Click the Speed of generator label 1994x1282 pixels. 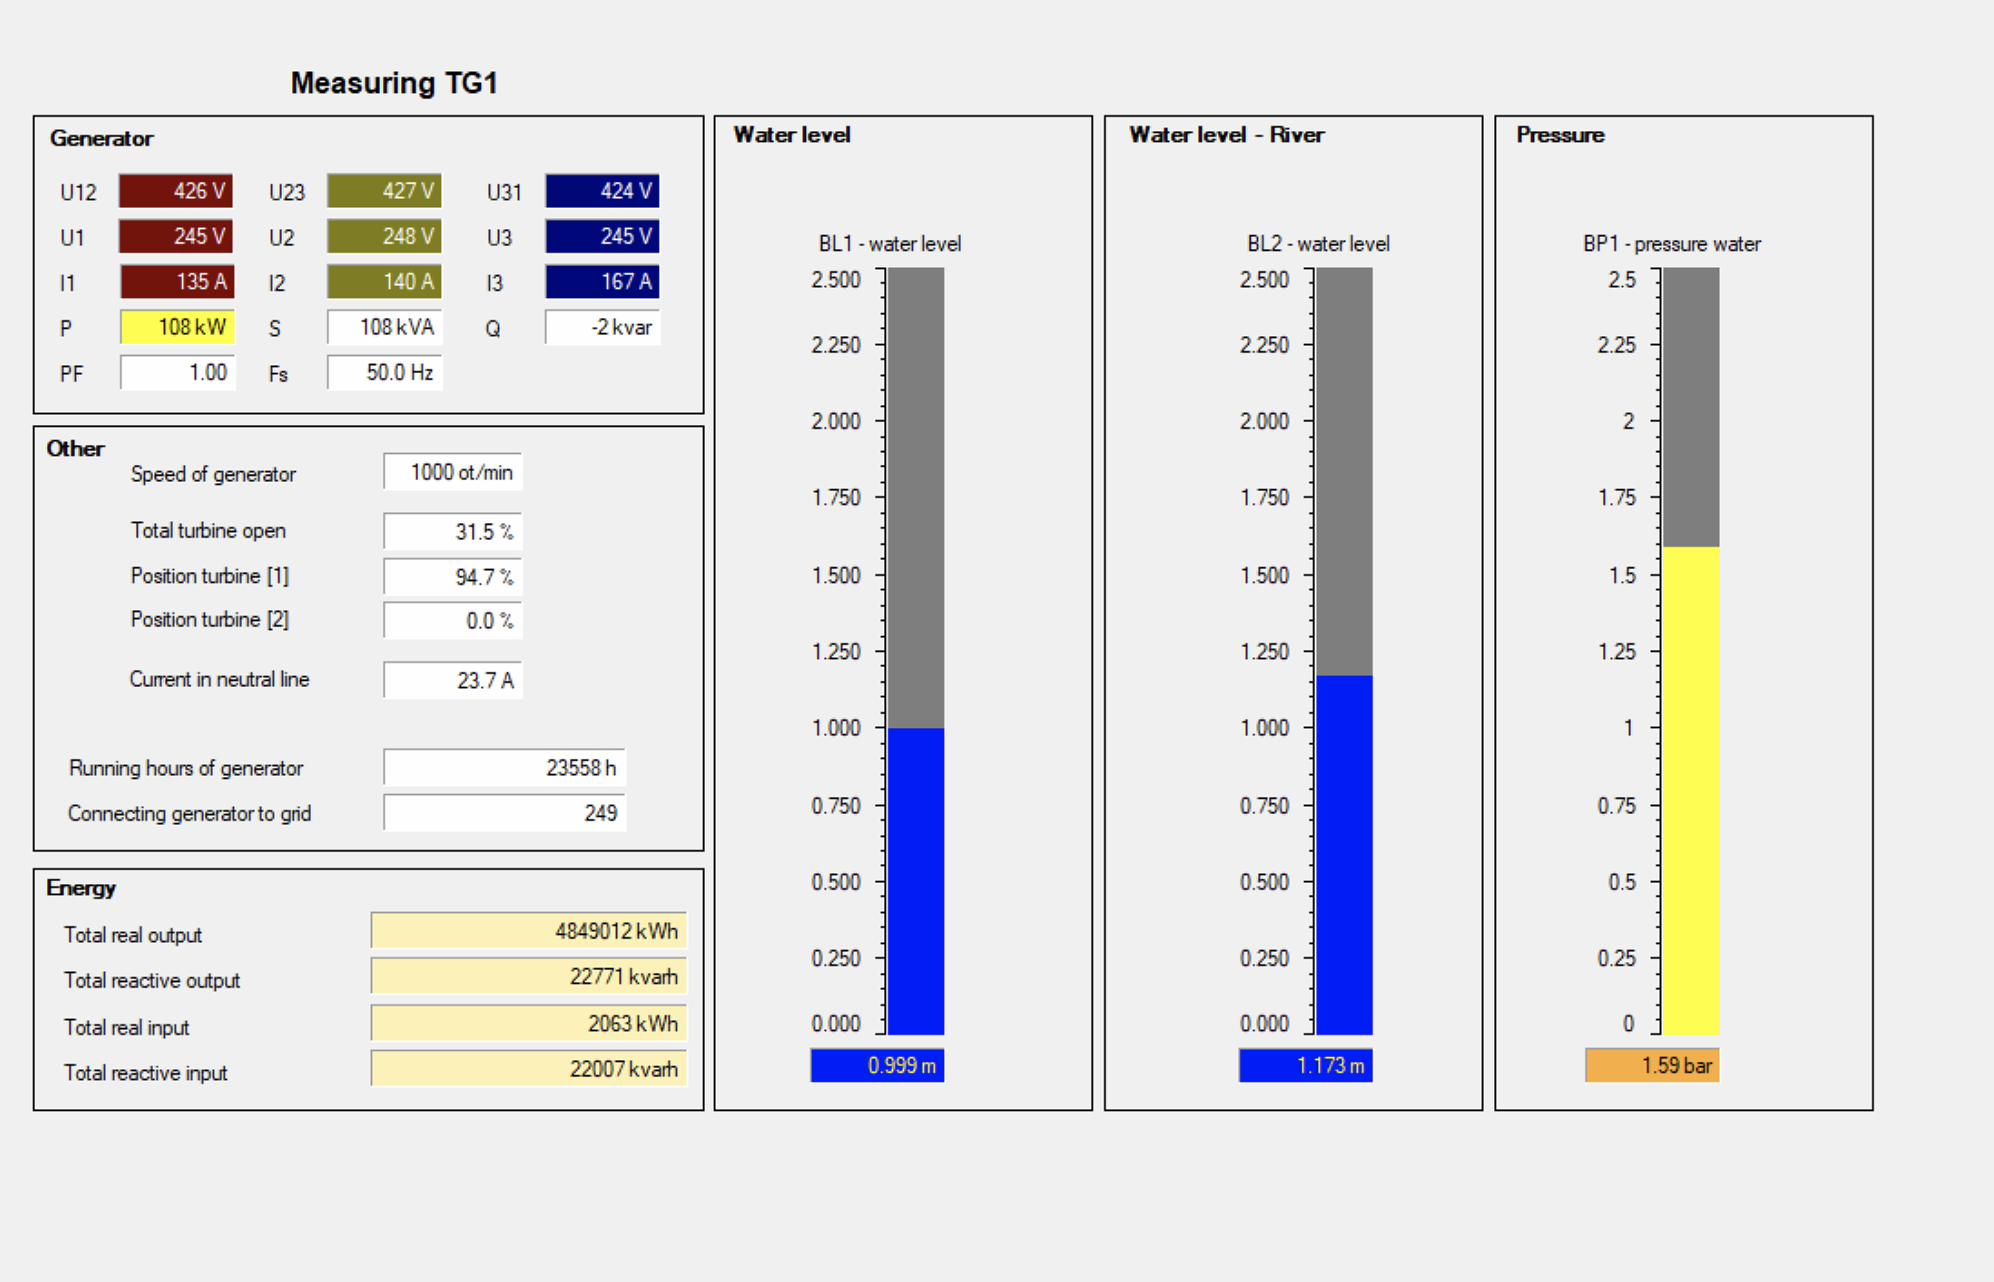coord(213,474)
